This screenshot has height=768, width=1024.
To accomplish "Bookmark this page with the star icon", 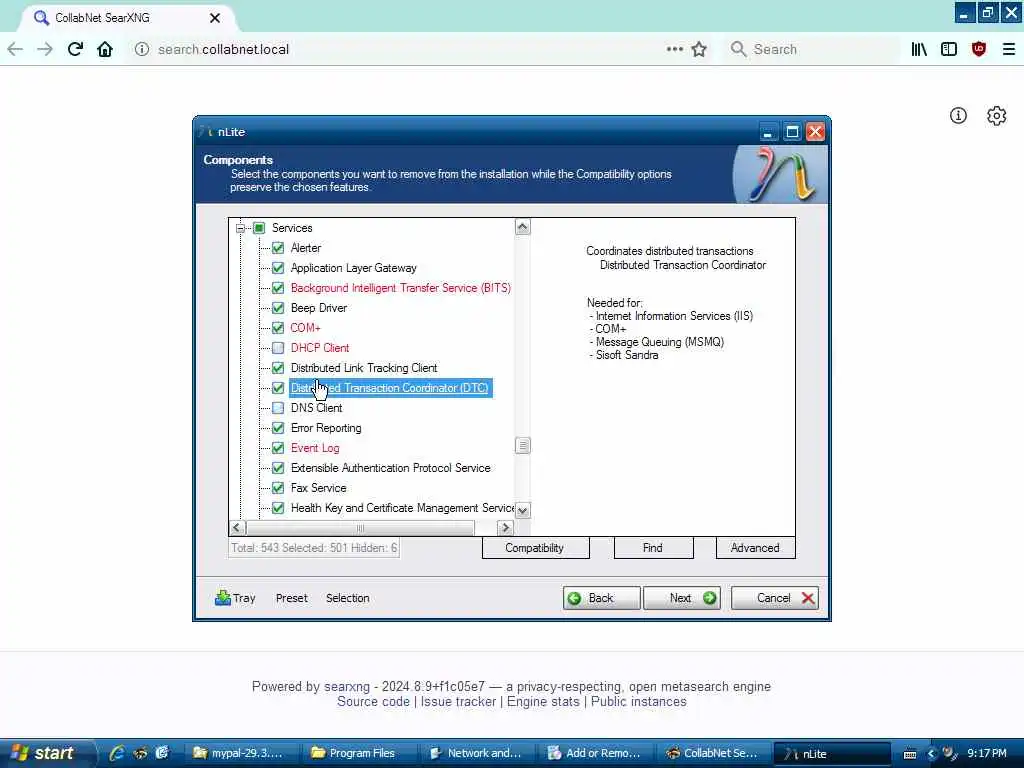I will pos(699,50).
